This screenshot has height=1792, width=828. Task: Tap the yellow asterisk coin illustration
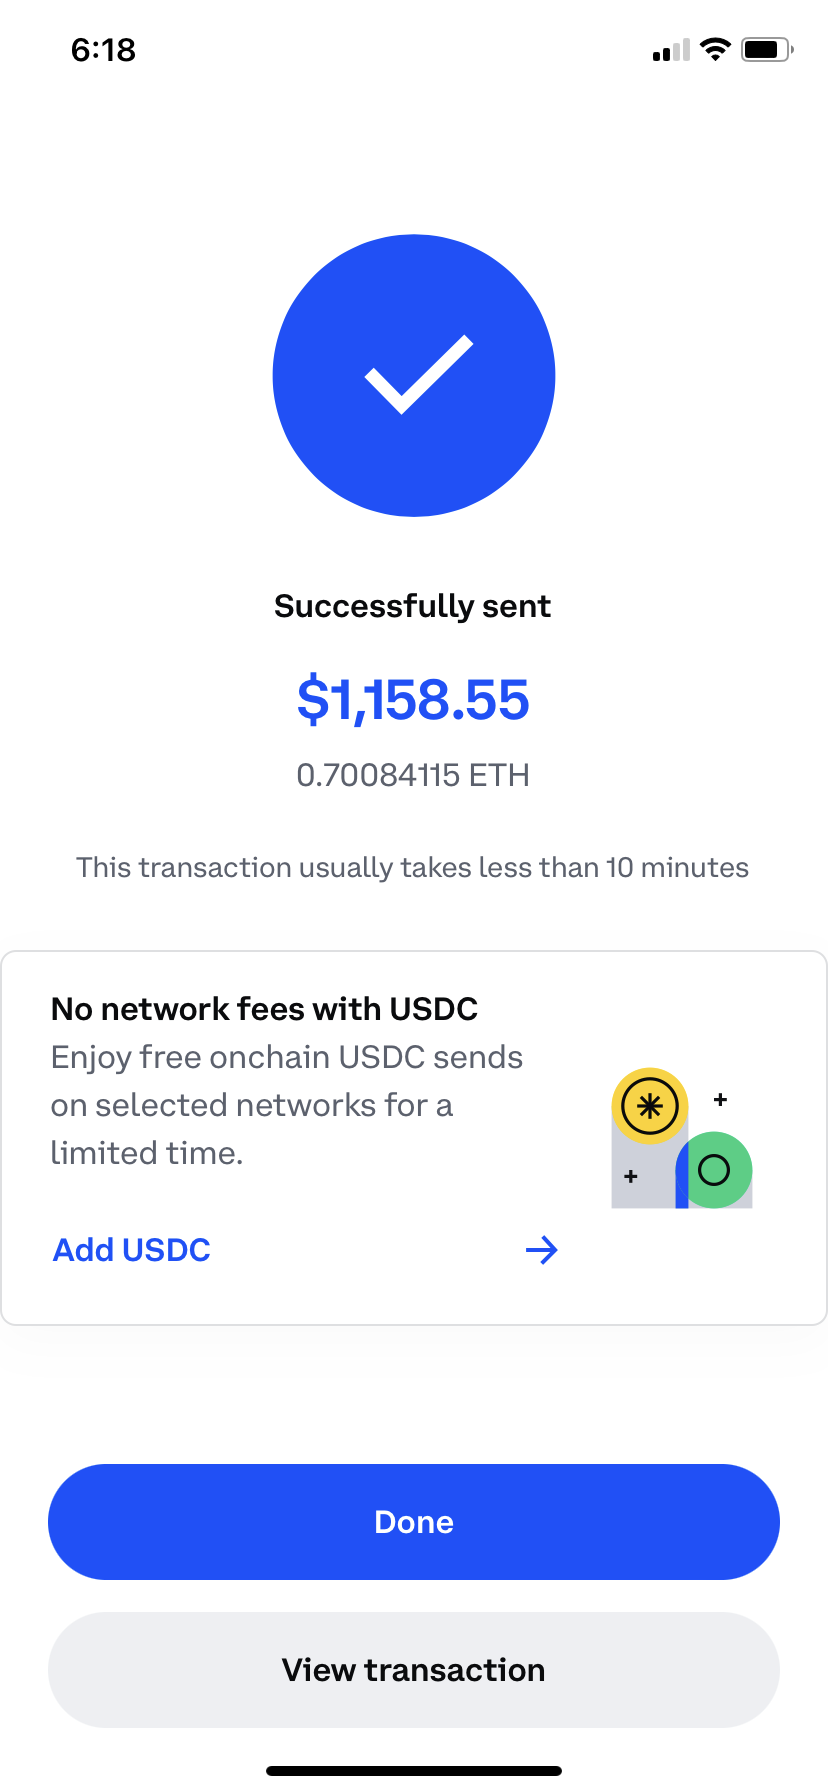650,1106
